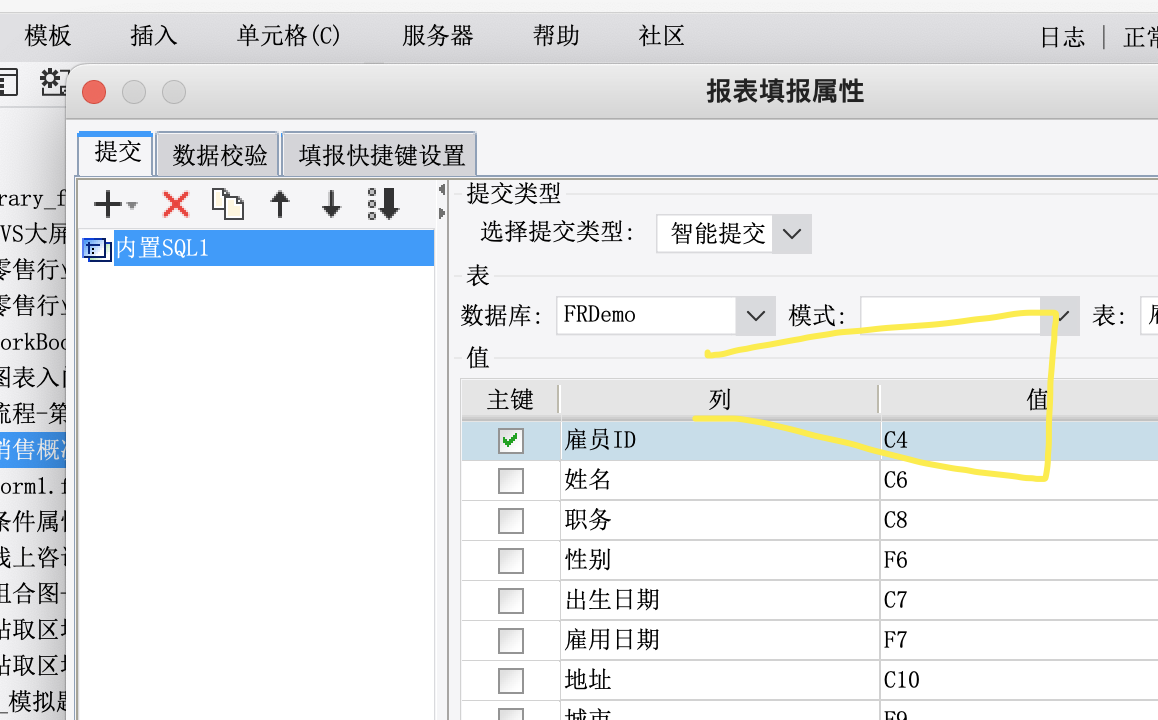Enable primary key checkbox for 职务
1158x720 pixels.
tap(510, 521)
